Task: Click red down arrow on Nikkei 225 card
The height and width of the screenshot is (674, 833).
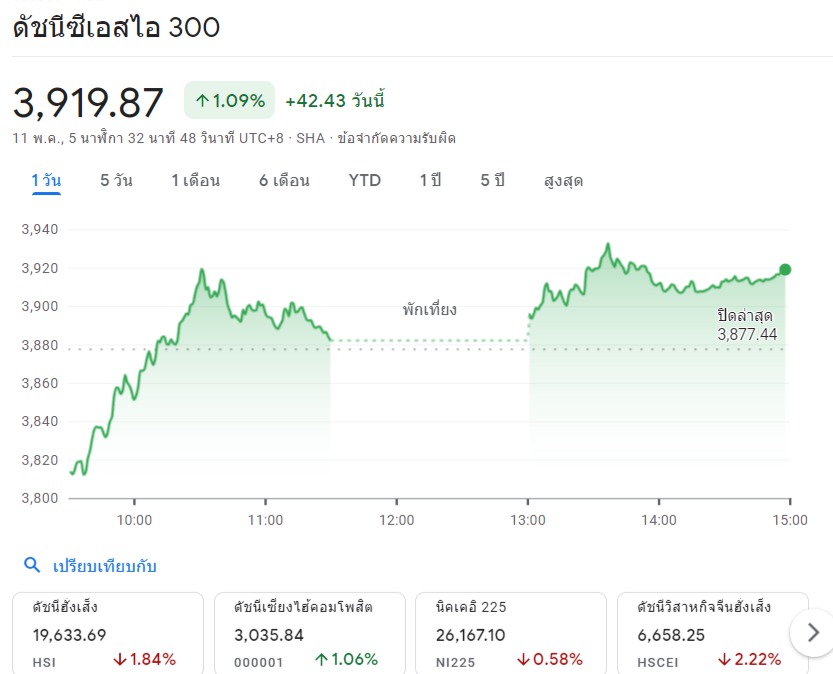Action: pos(524,659)
